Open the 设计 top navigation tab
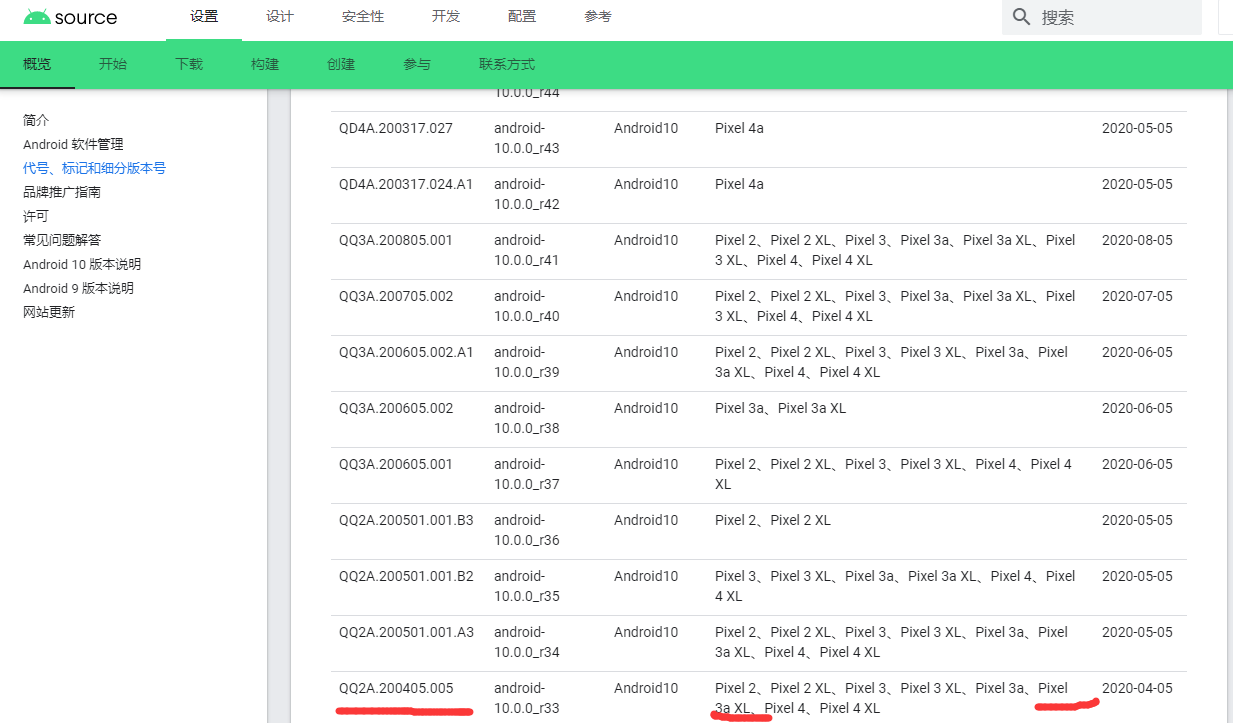 [x=280, y=17]
